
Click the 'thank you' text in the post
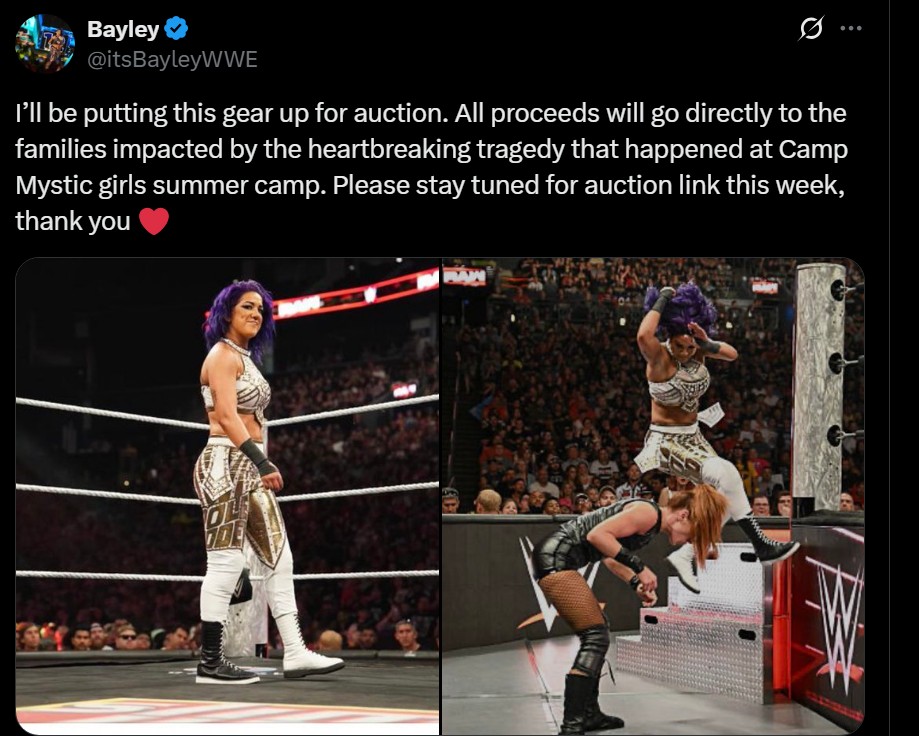(x=73, y=222)
